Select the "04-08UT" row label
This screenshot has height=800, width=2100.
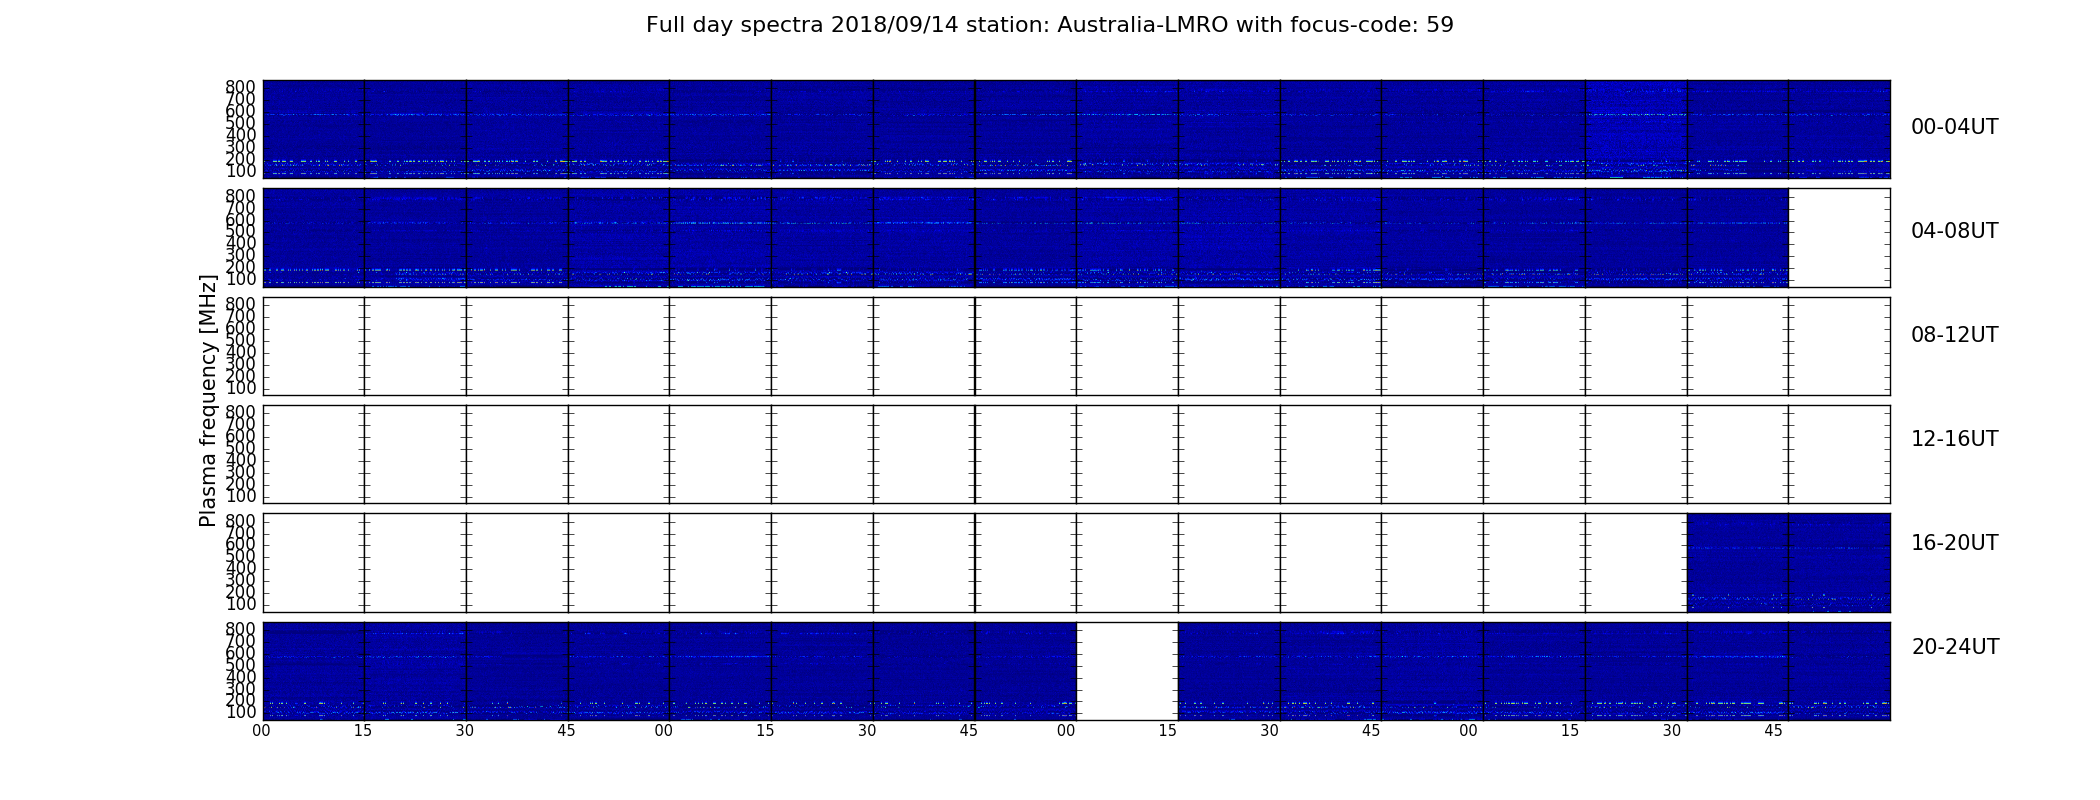(1954, 231)
